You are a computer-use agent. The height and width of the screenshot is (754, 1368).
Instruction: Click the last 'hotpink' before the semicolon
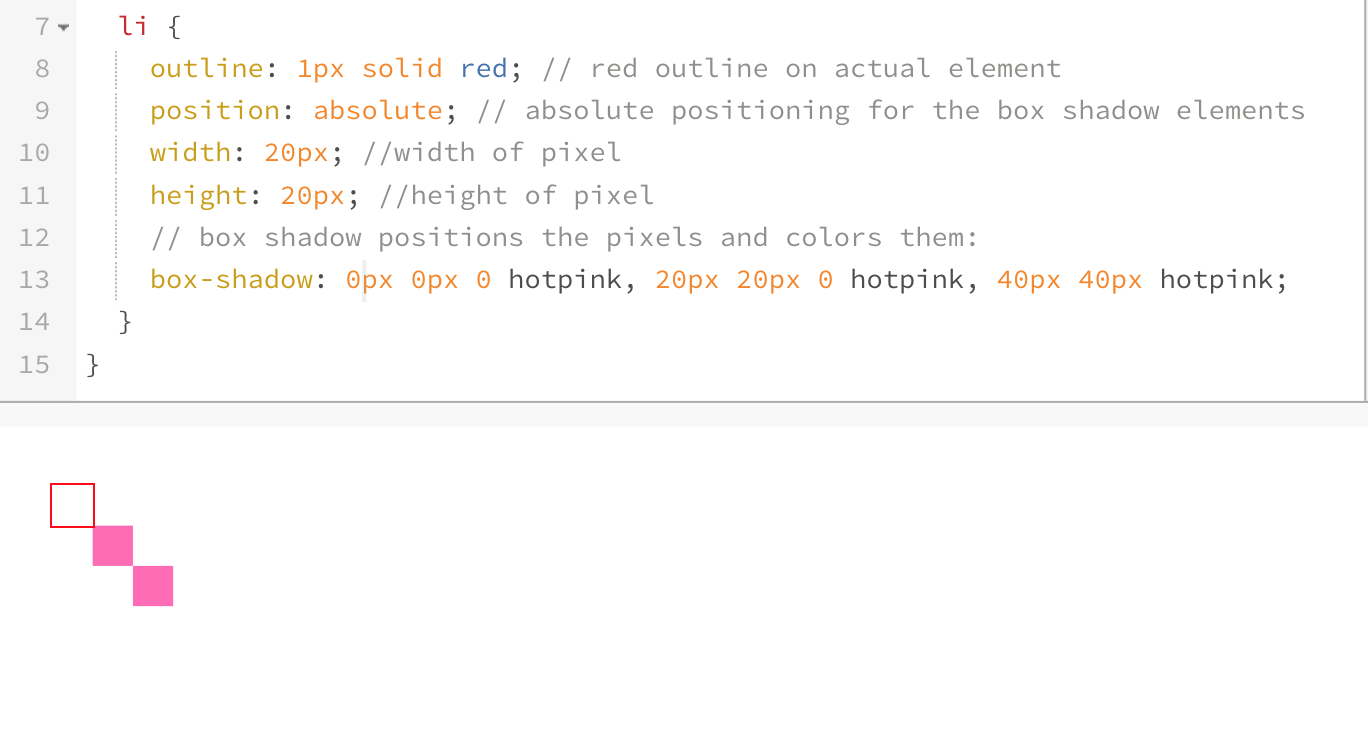click(1216, 279)
